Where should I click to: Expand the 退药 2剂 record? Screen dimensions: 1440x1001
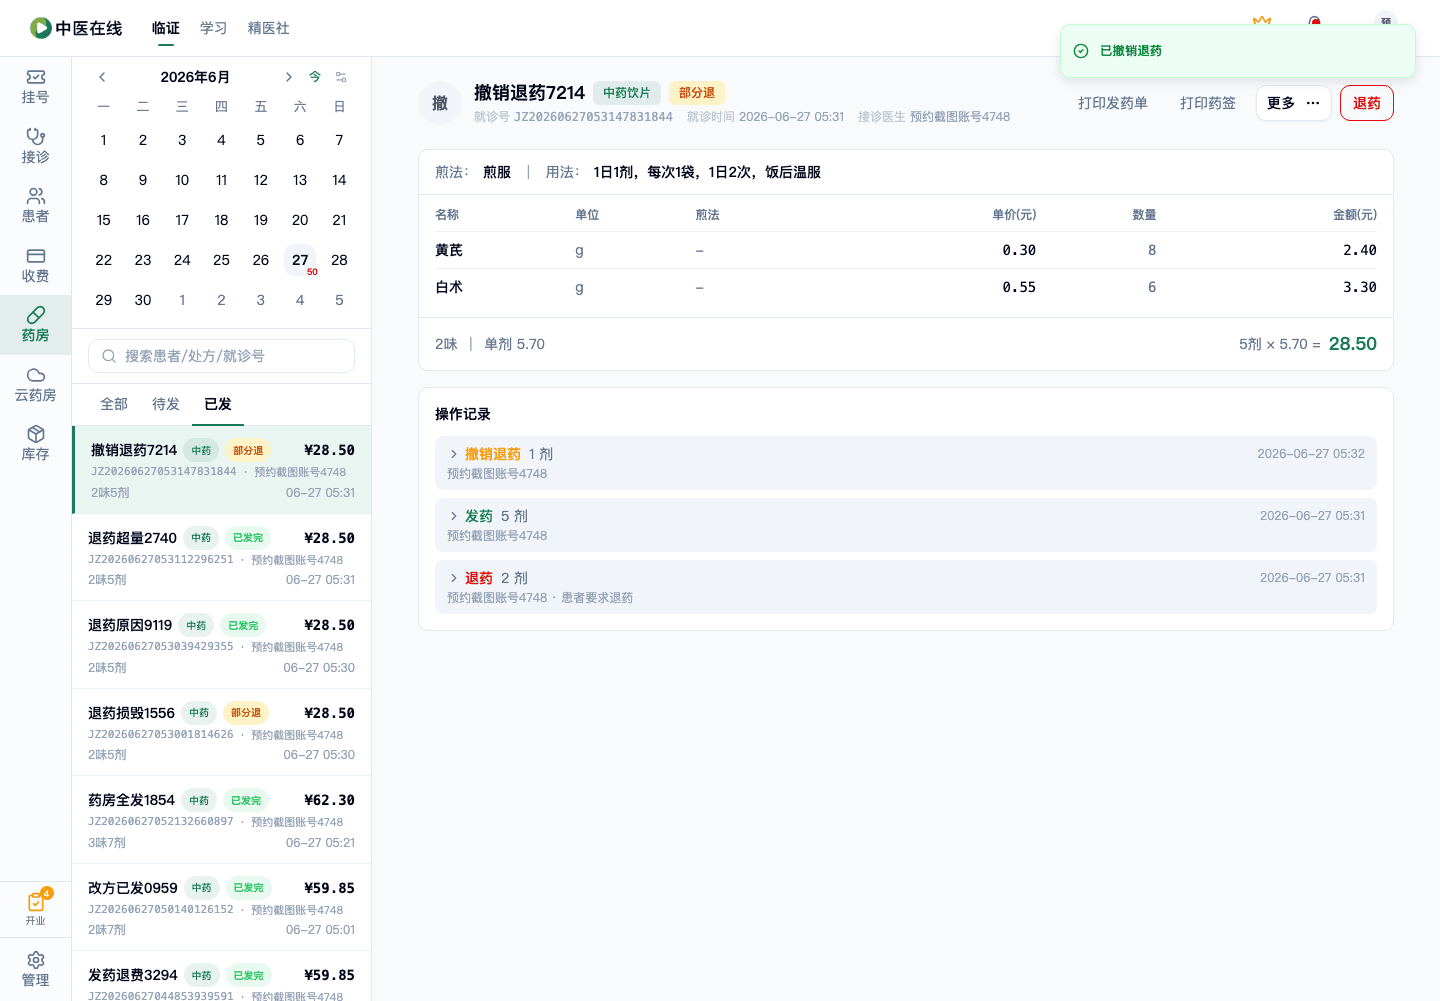[905, 587]
